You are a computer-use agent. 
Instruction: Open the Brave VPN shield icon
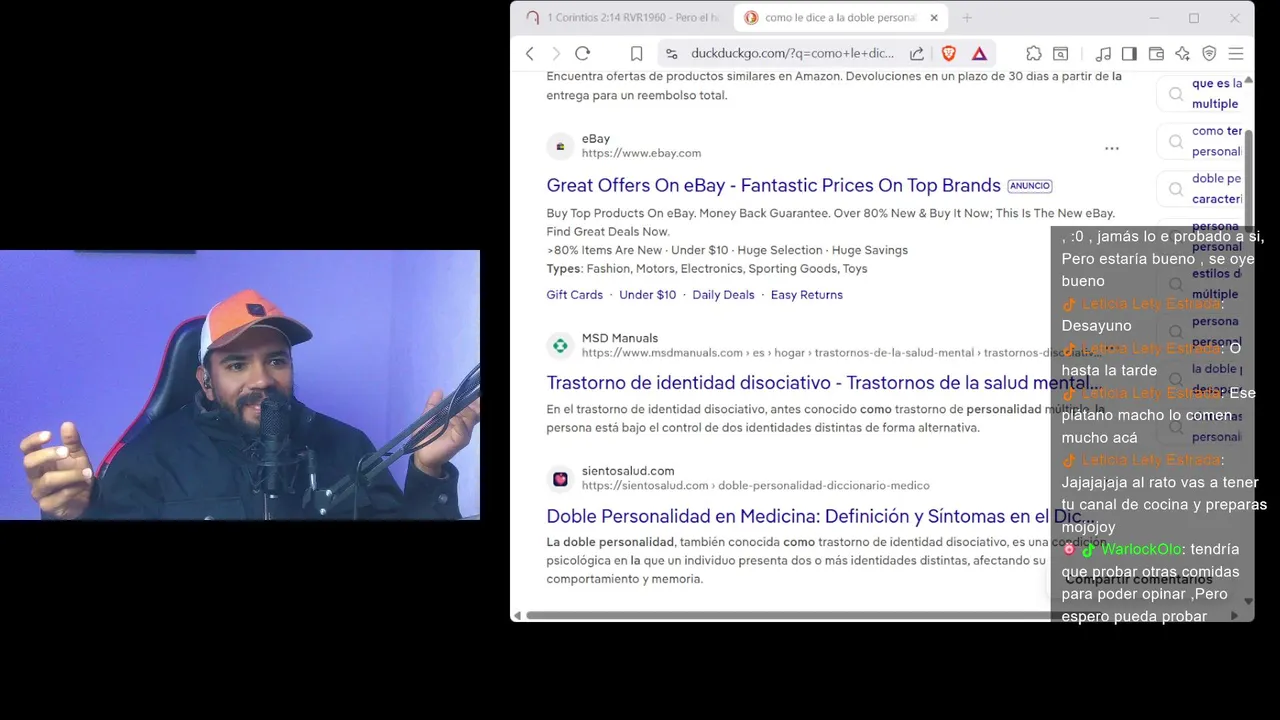[1209, 53]
